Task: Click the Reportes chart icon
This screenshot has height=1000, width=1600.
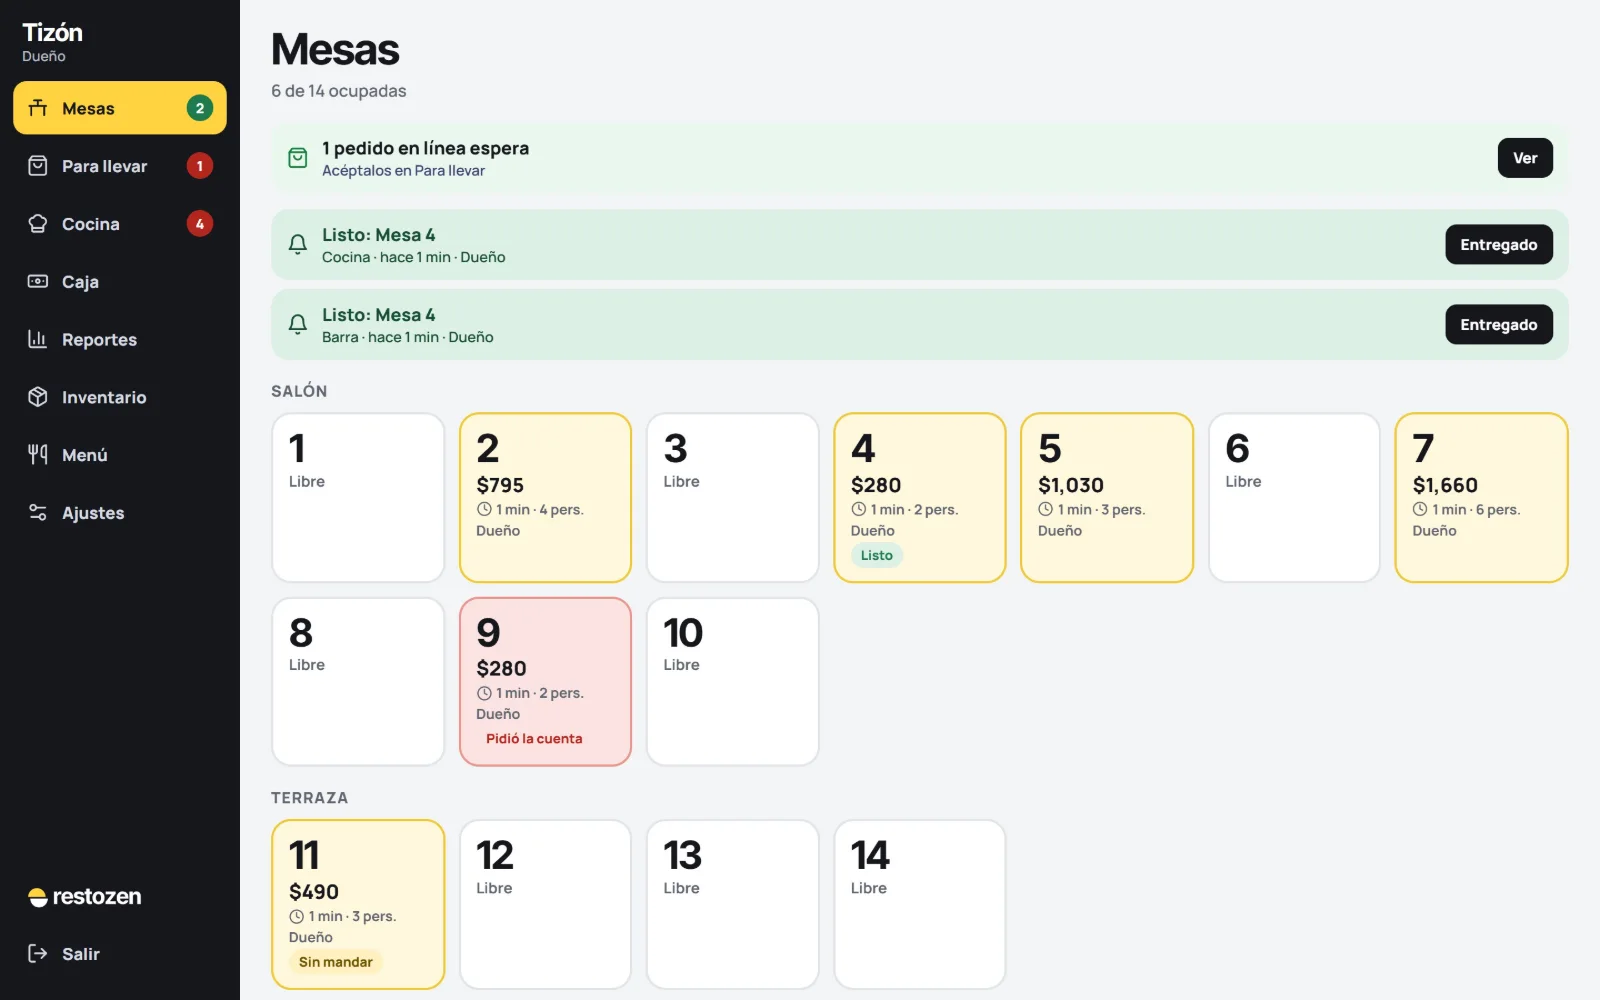Action: point(38,339)
